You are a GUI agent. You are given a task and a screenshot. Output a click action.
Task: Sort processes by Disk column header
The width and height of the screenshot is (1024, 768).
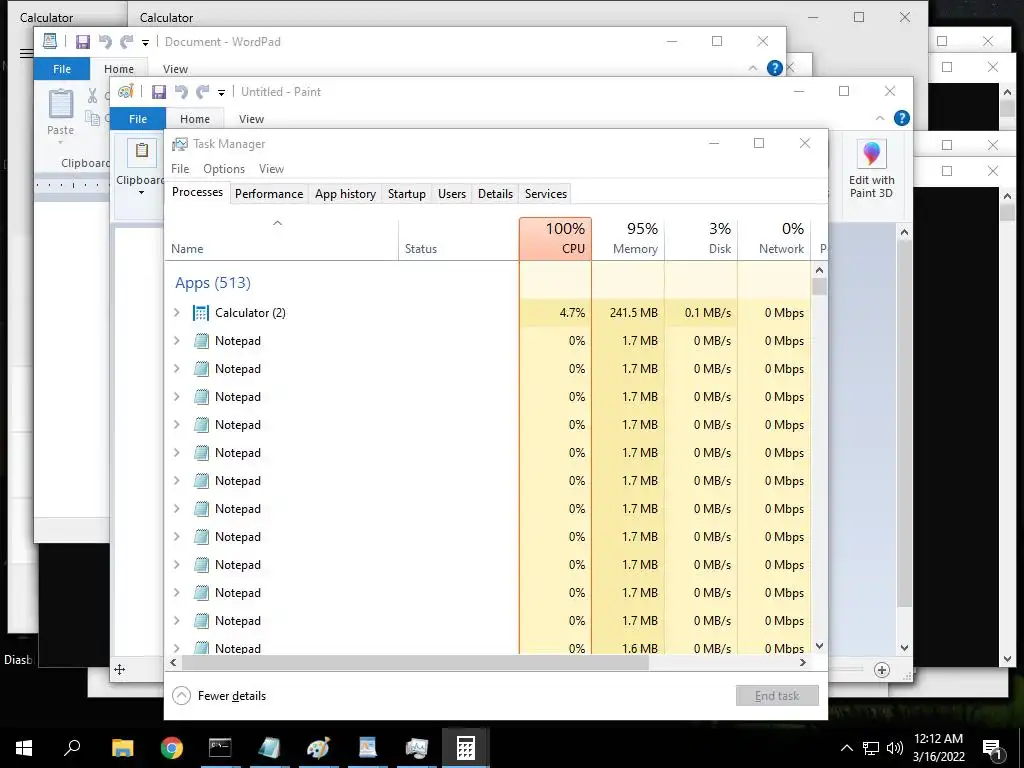pos(701,239)
